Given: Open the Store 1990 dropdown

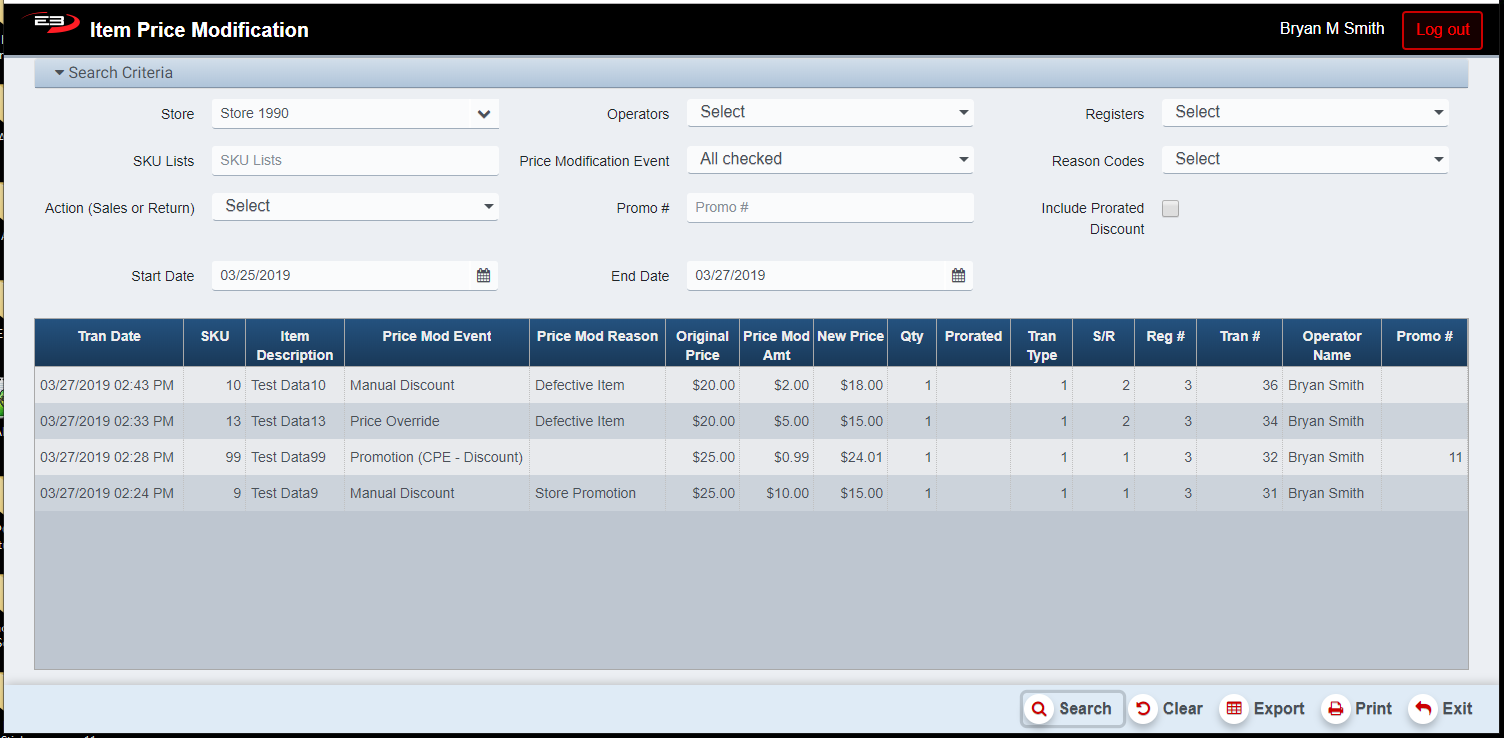Looking at the screenshot, I should click(355, 114).
